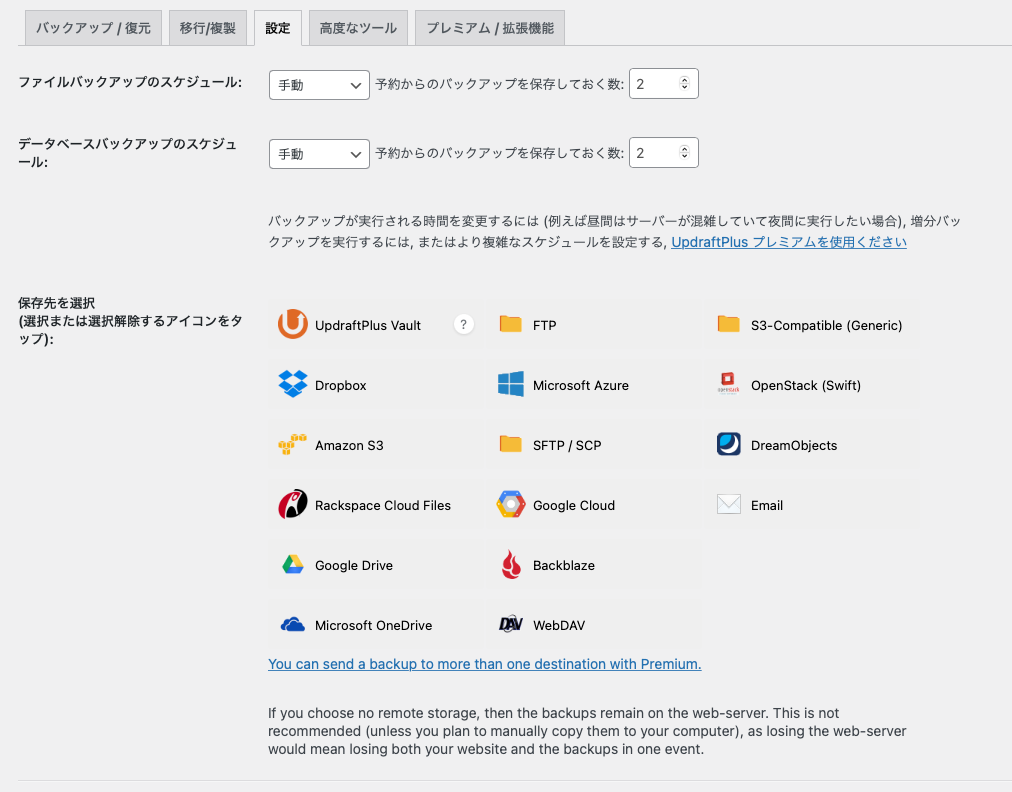Select the Microsoft Azure logo icon

(x=511, y=384)
